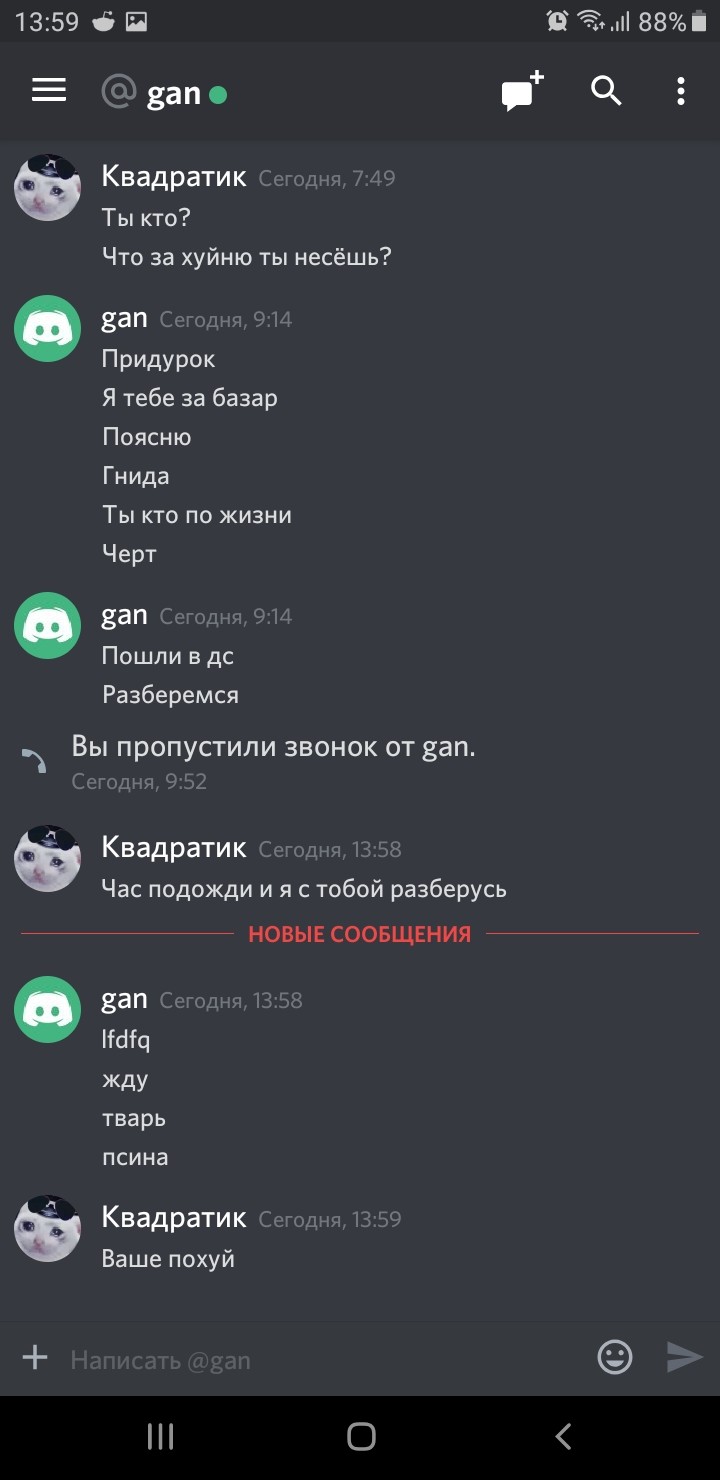Tap the message Ваше похуй

tap(168, 1258)
